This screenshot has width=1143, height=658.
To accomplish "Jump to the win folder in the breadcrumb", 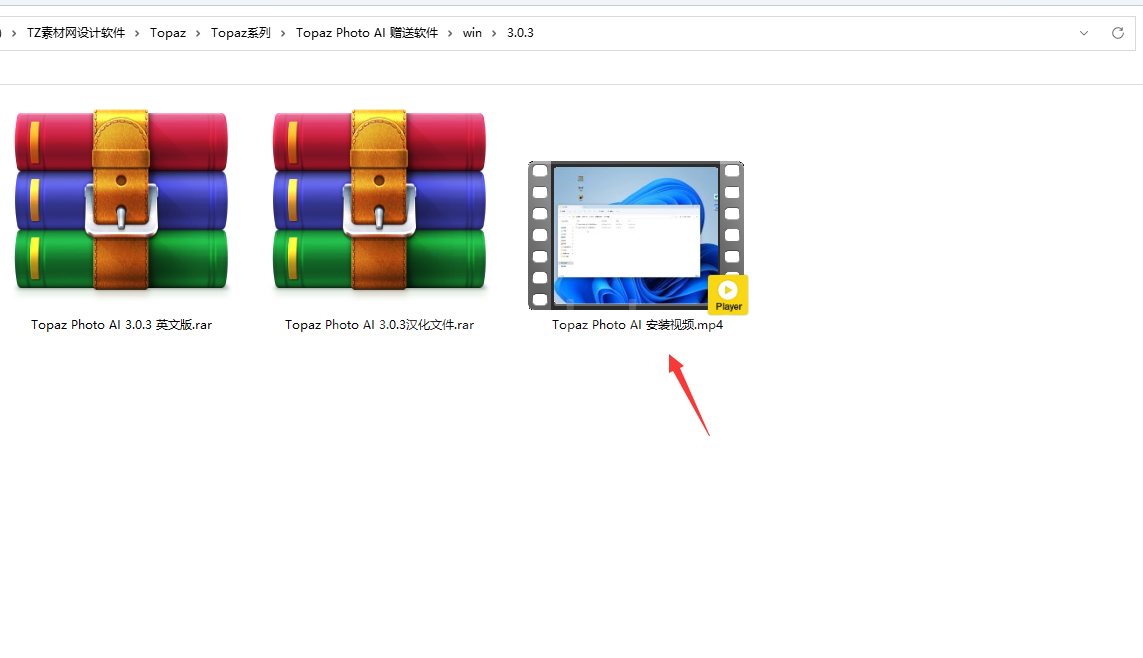I will pos(472,33).
